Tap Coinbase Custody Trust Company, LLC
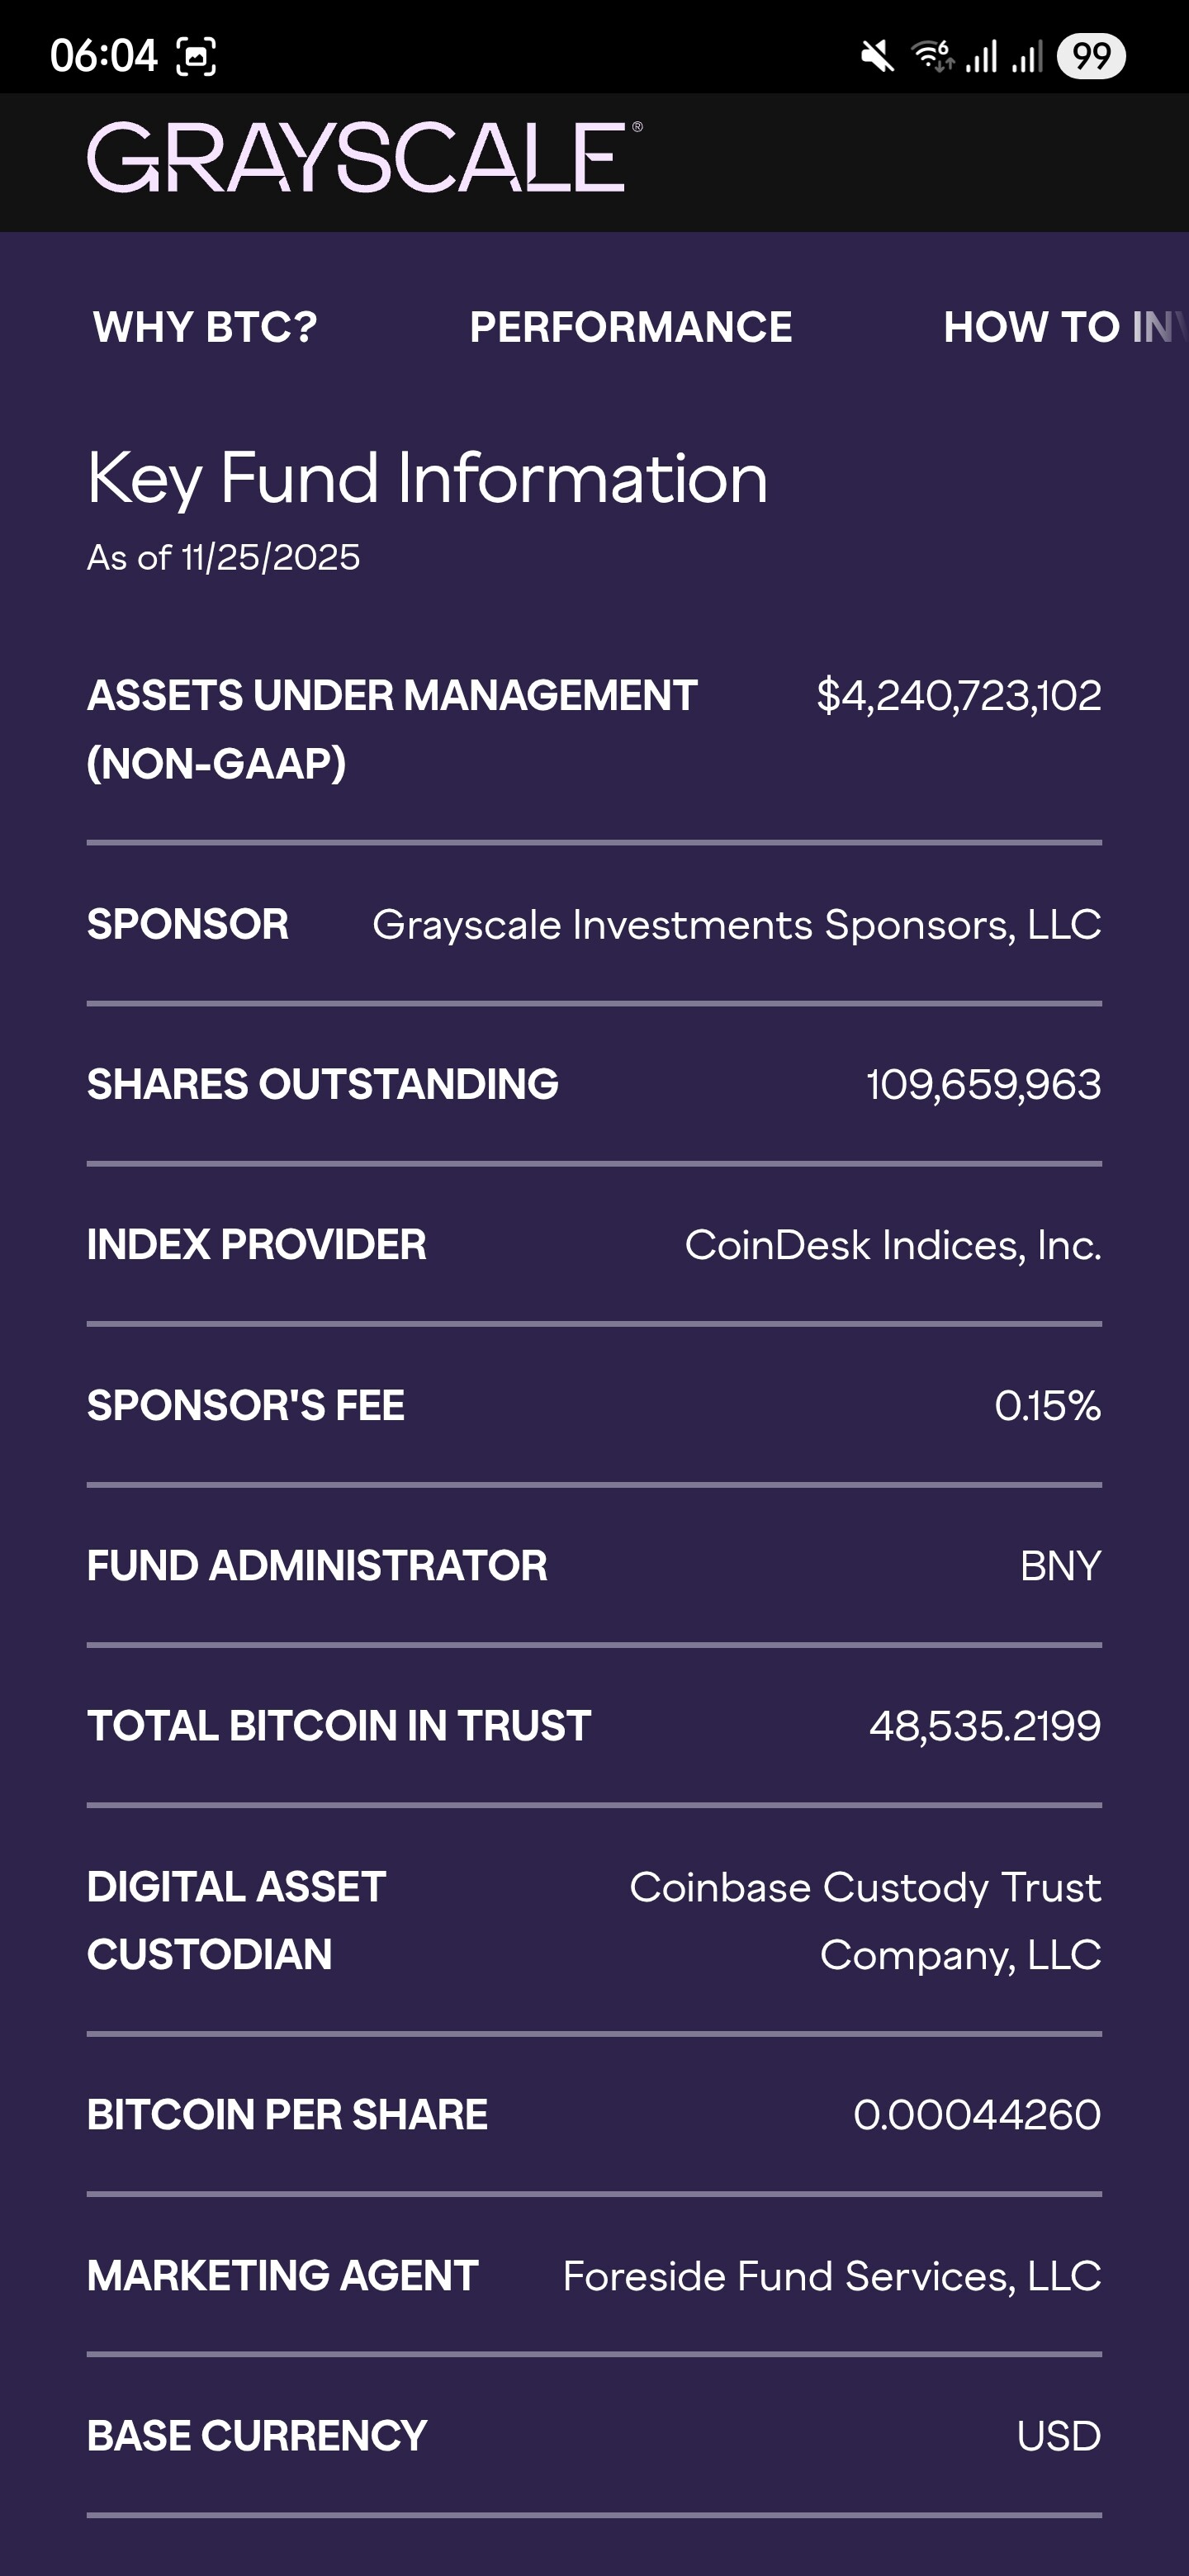 (865, 1921)
